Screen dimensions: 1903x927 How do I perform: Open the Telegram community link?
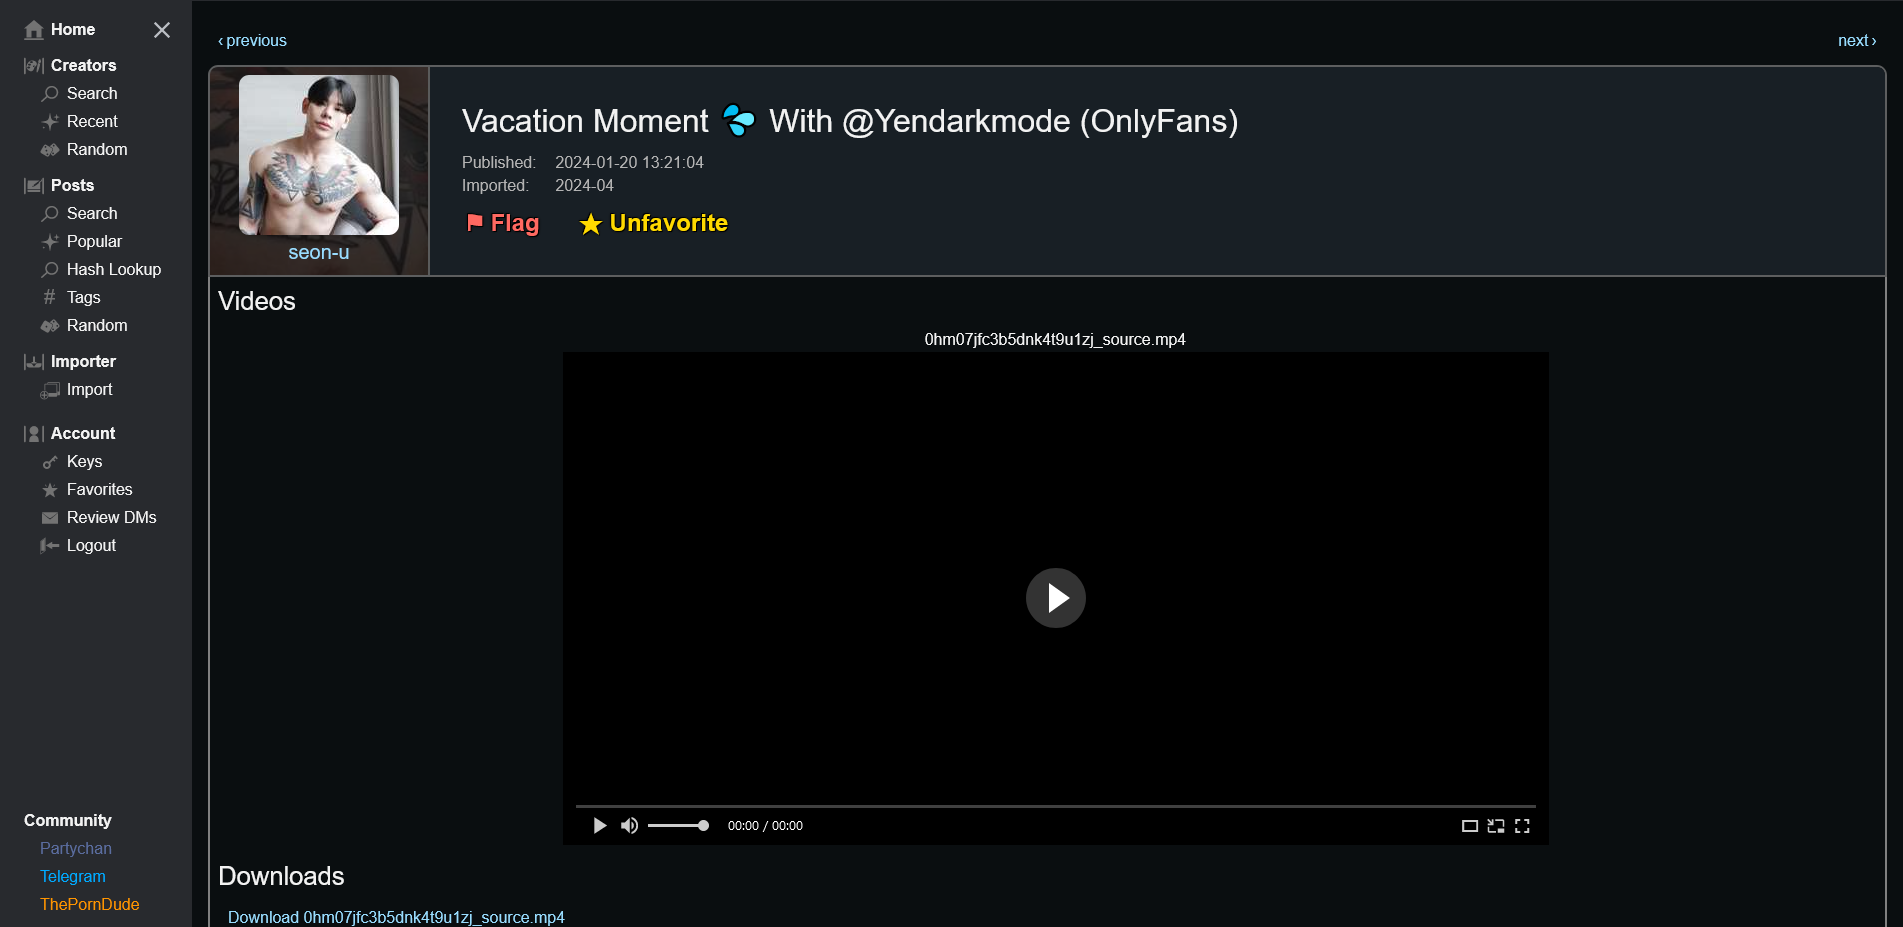coord(73,877)
